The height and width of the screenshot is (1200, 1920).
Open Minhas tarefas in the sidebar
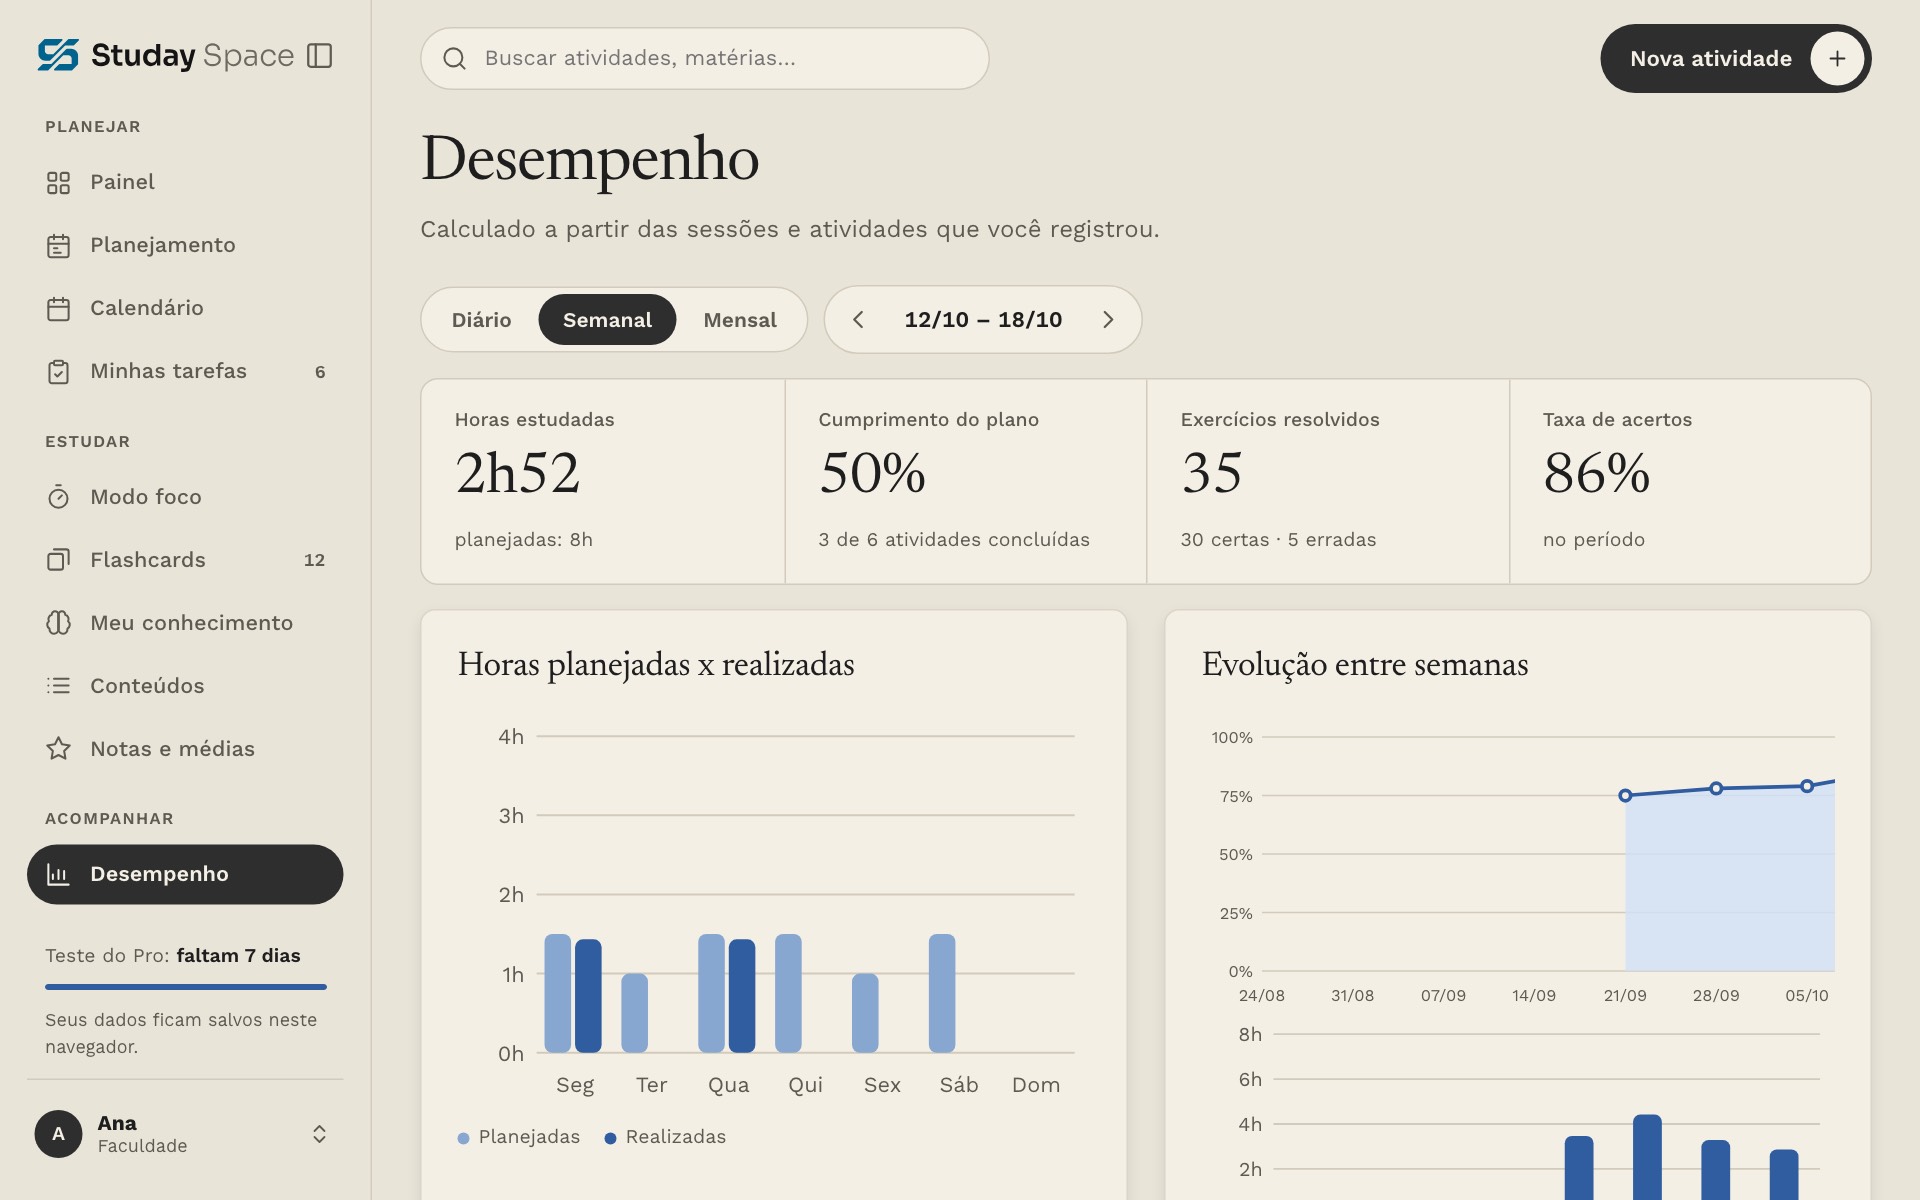(185, 372)
